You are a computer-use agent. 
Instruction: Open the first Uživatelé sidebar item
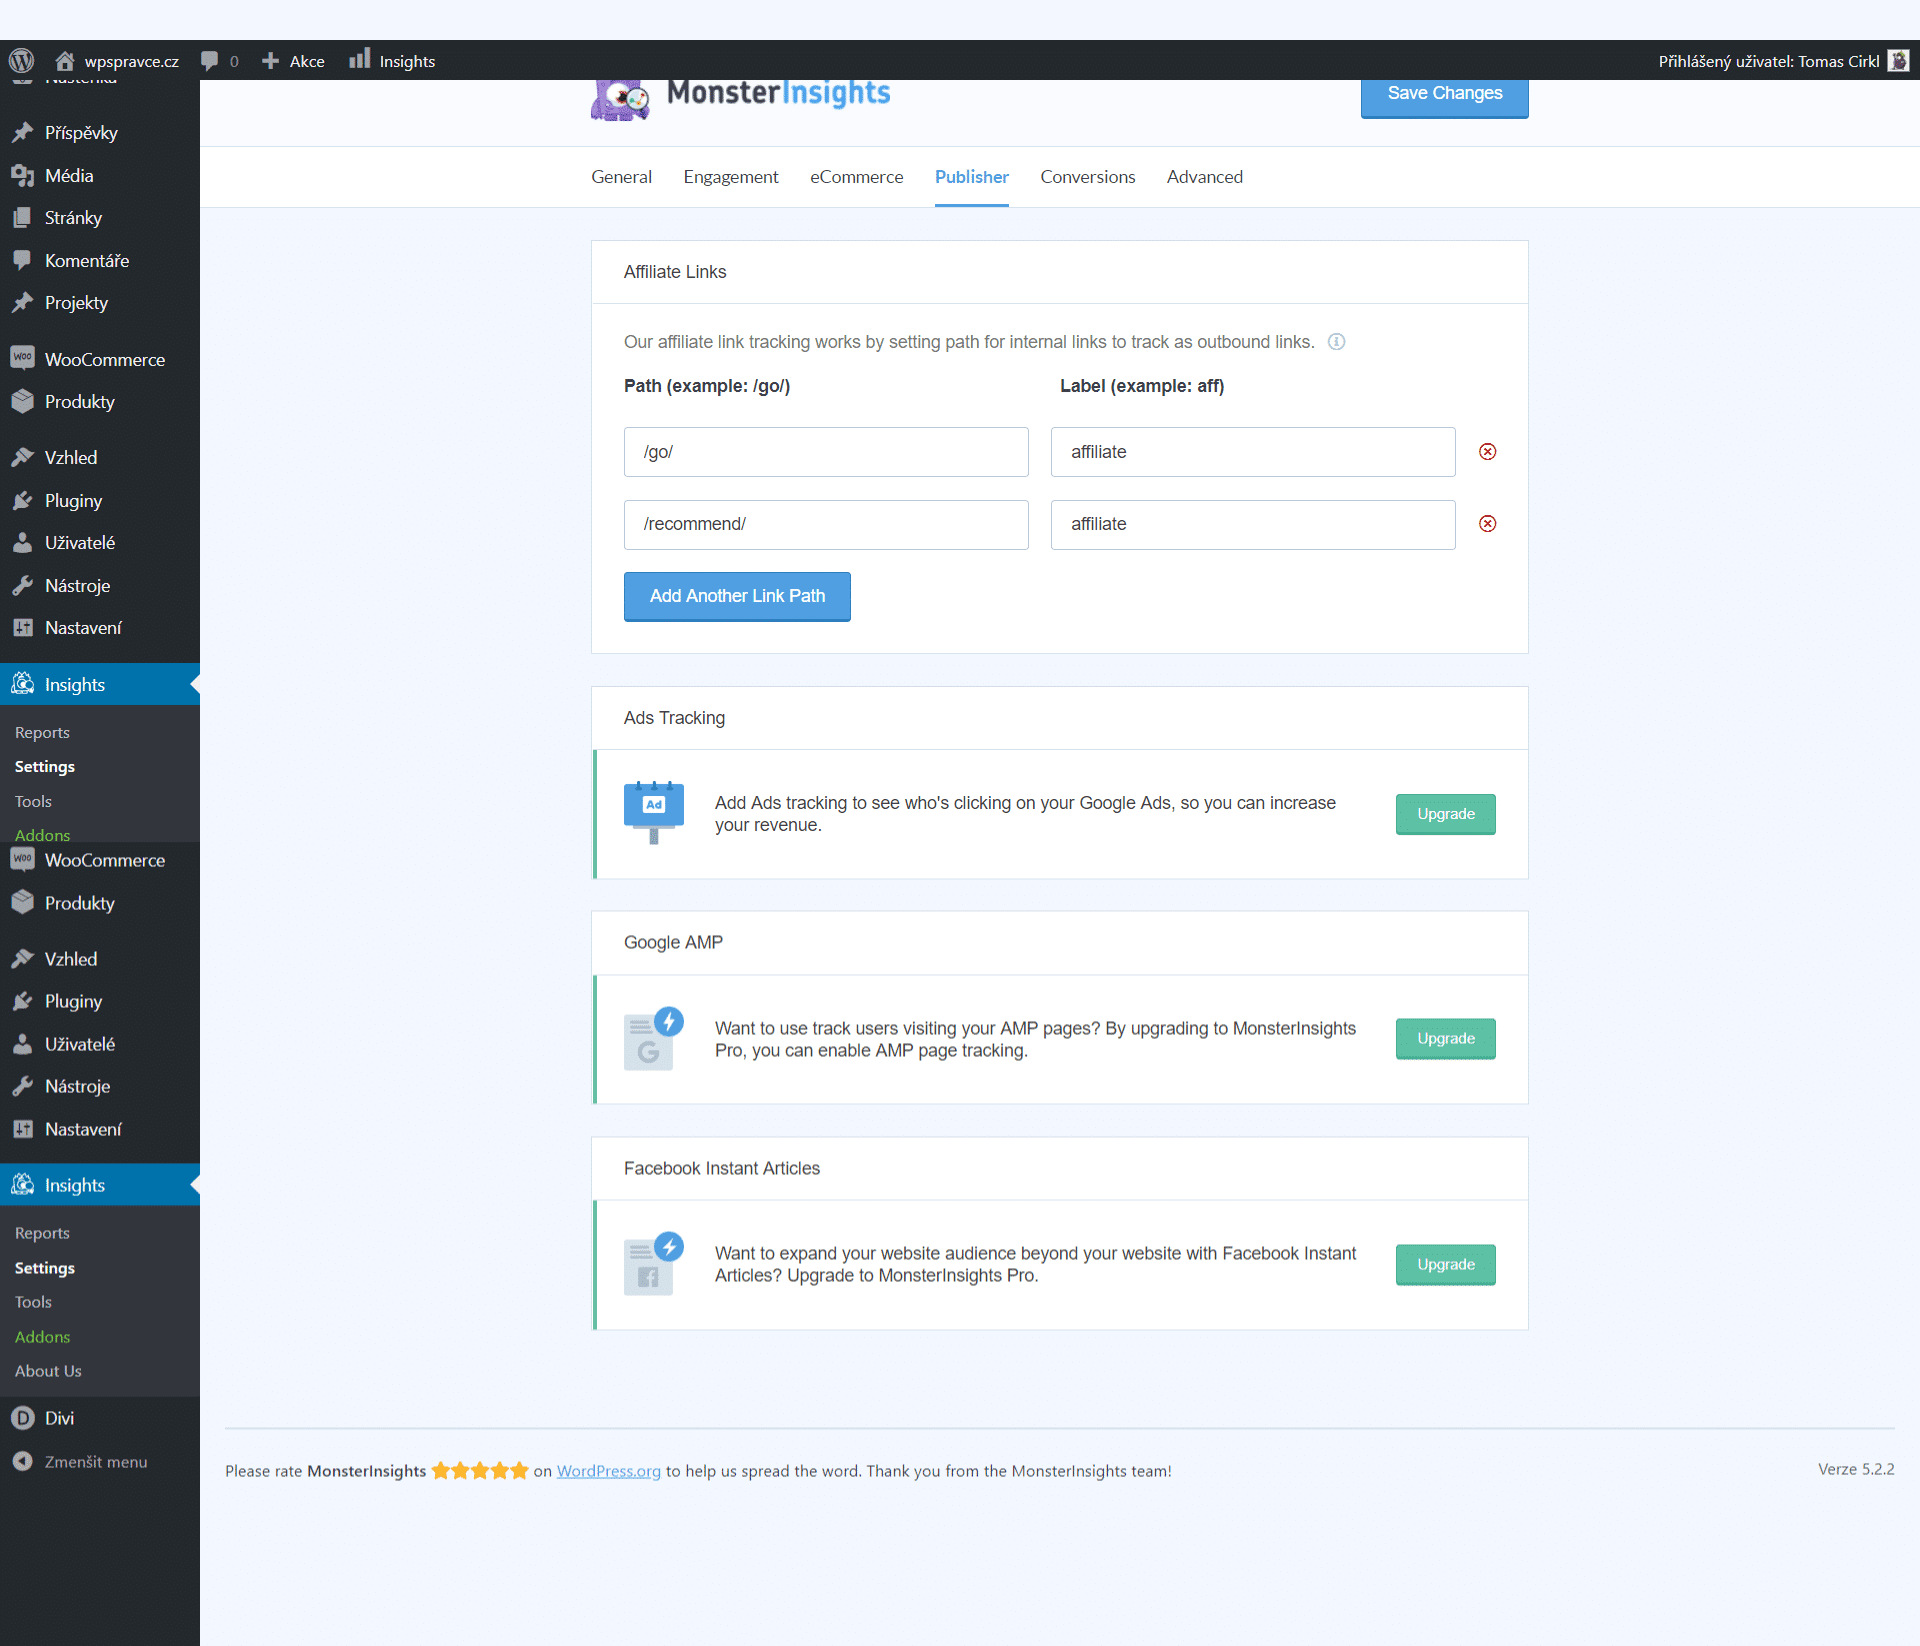click(x=100, y=543)
